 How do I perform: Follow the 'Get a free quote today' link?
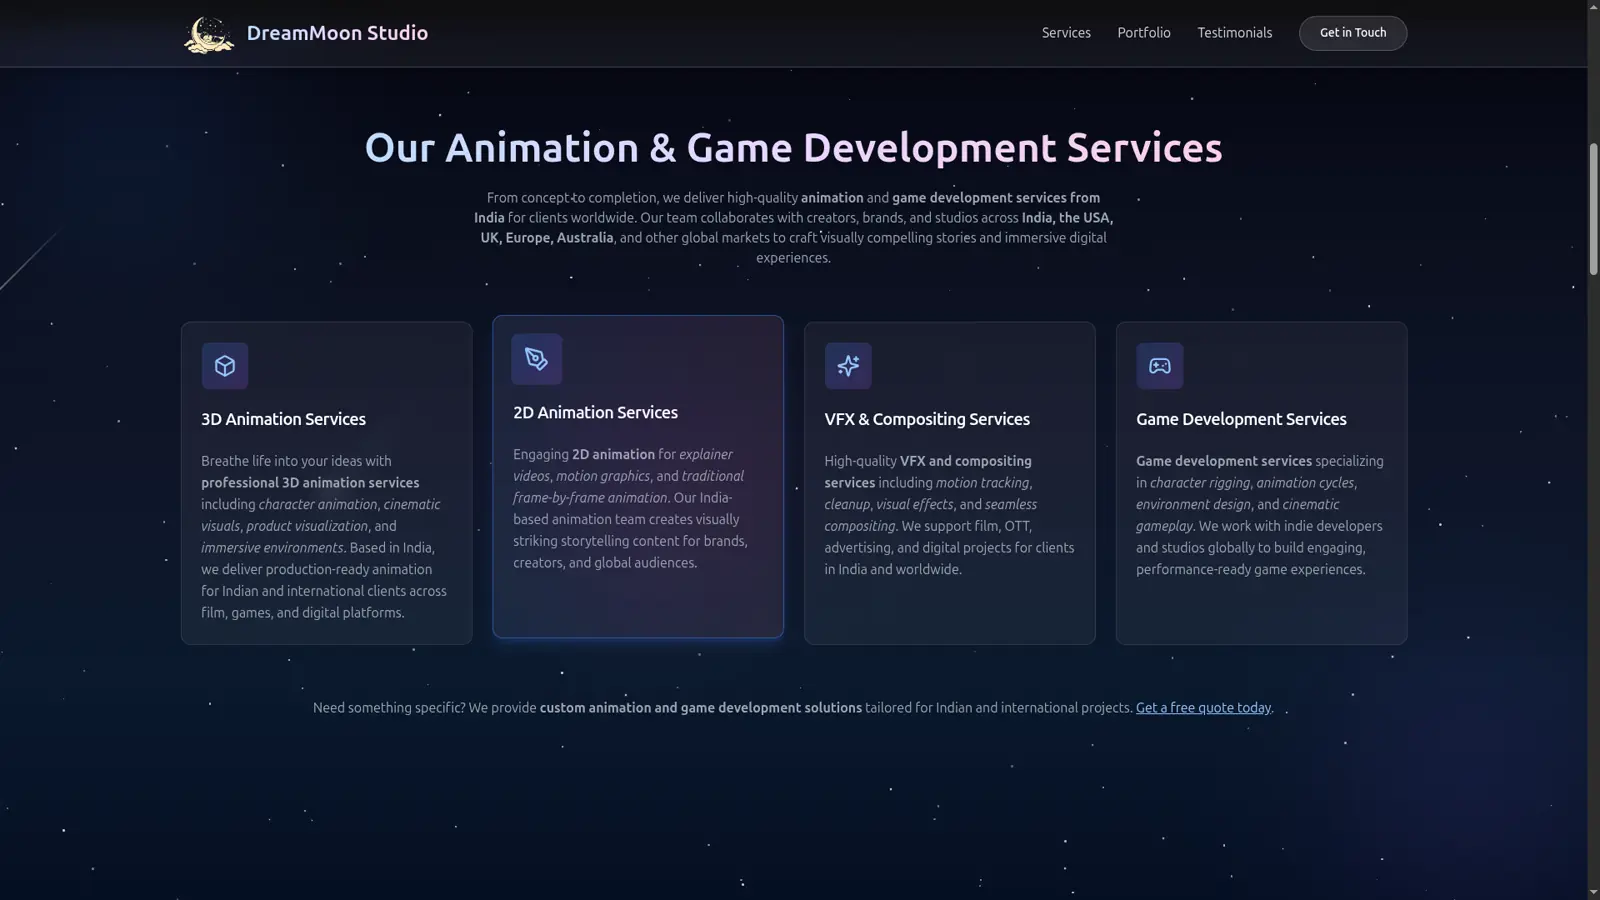[1203, 708]
